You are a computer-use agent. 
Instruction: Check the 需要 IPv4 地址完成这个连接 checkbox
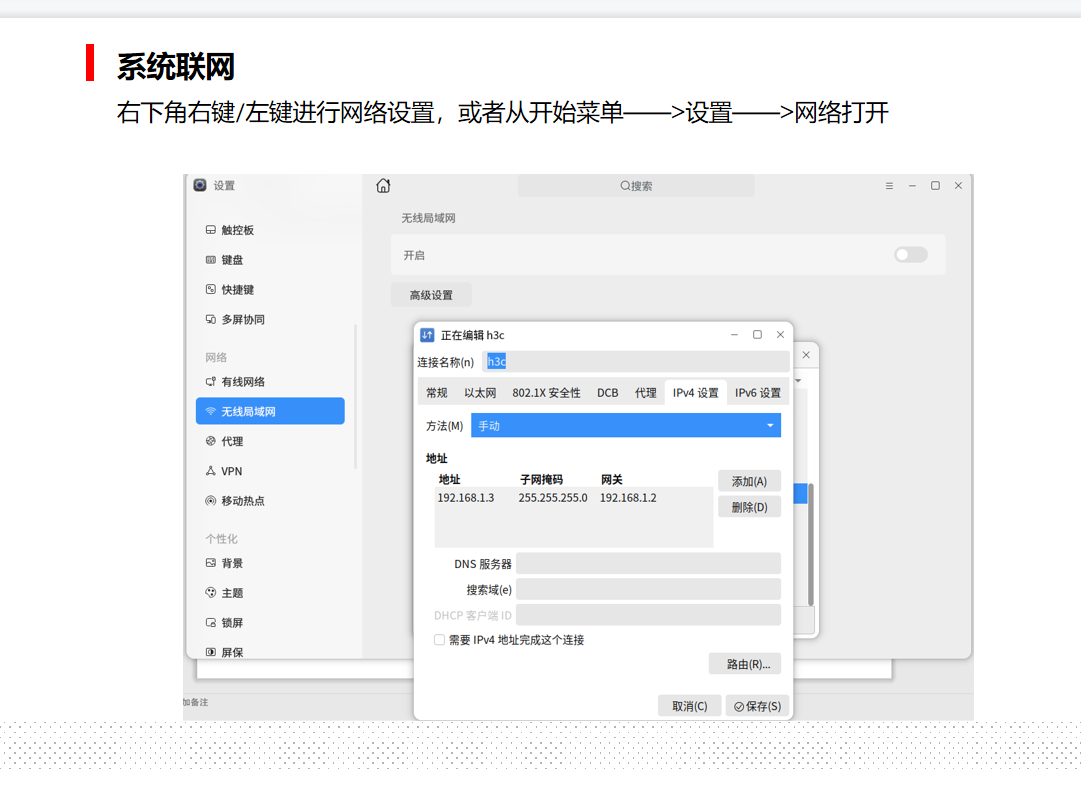click(440, 640)
